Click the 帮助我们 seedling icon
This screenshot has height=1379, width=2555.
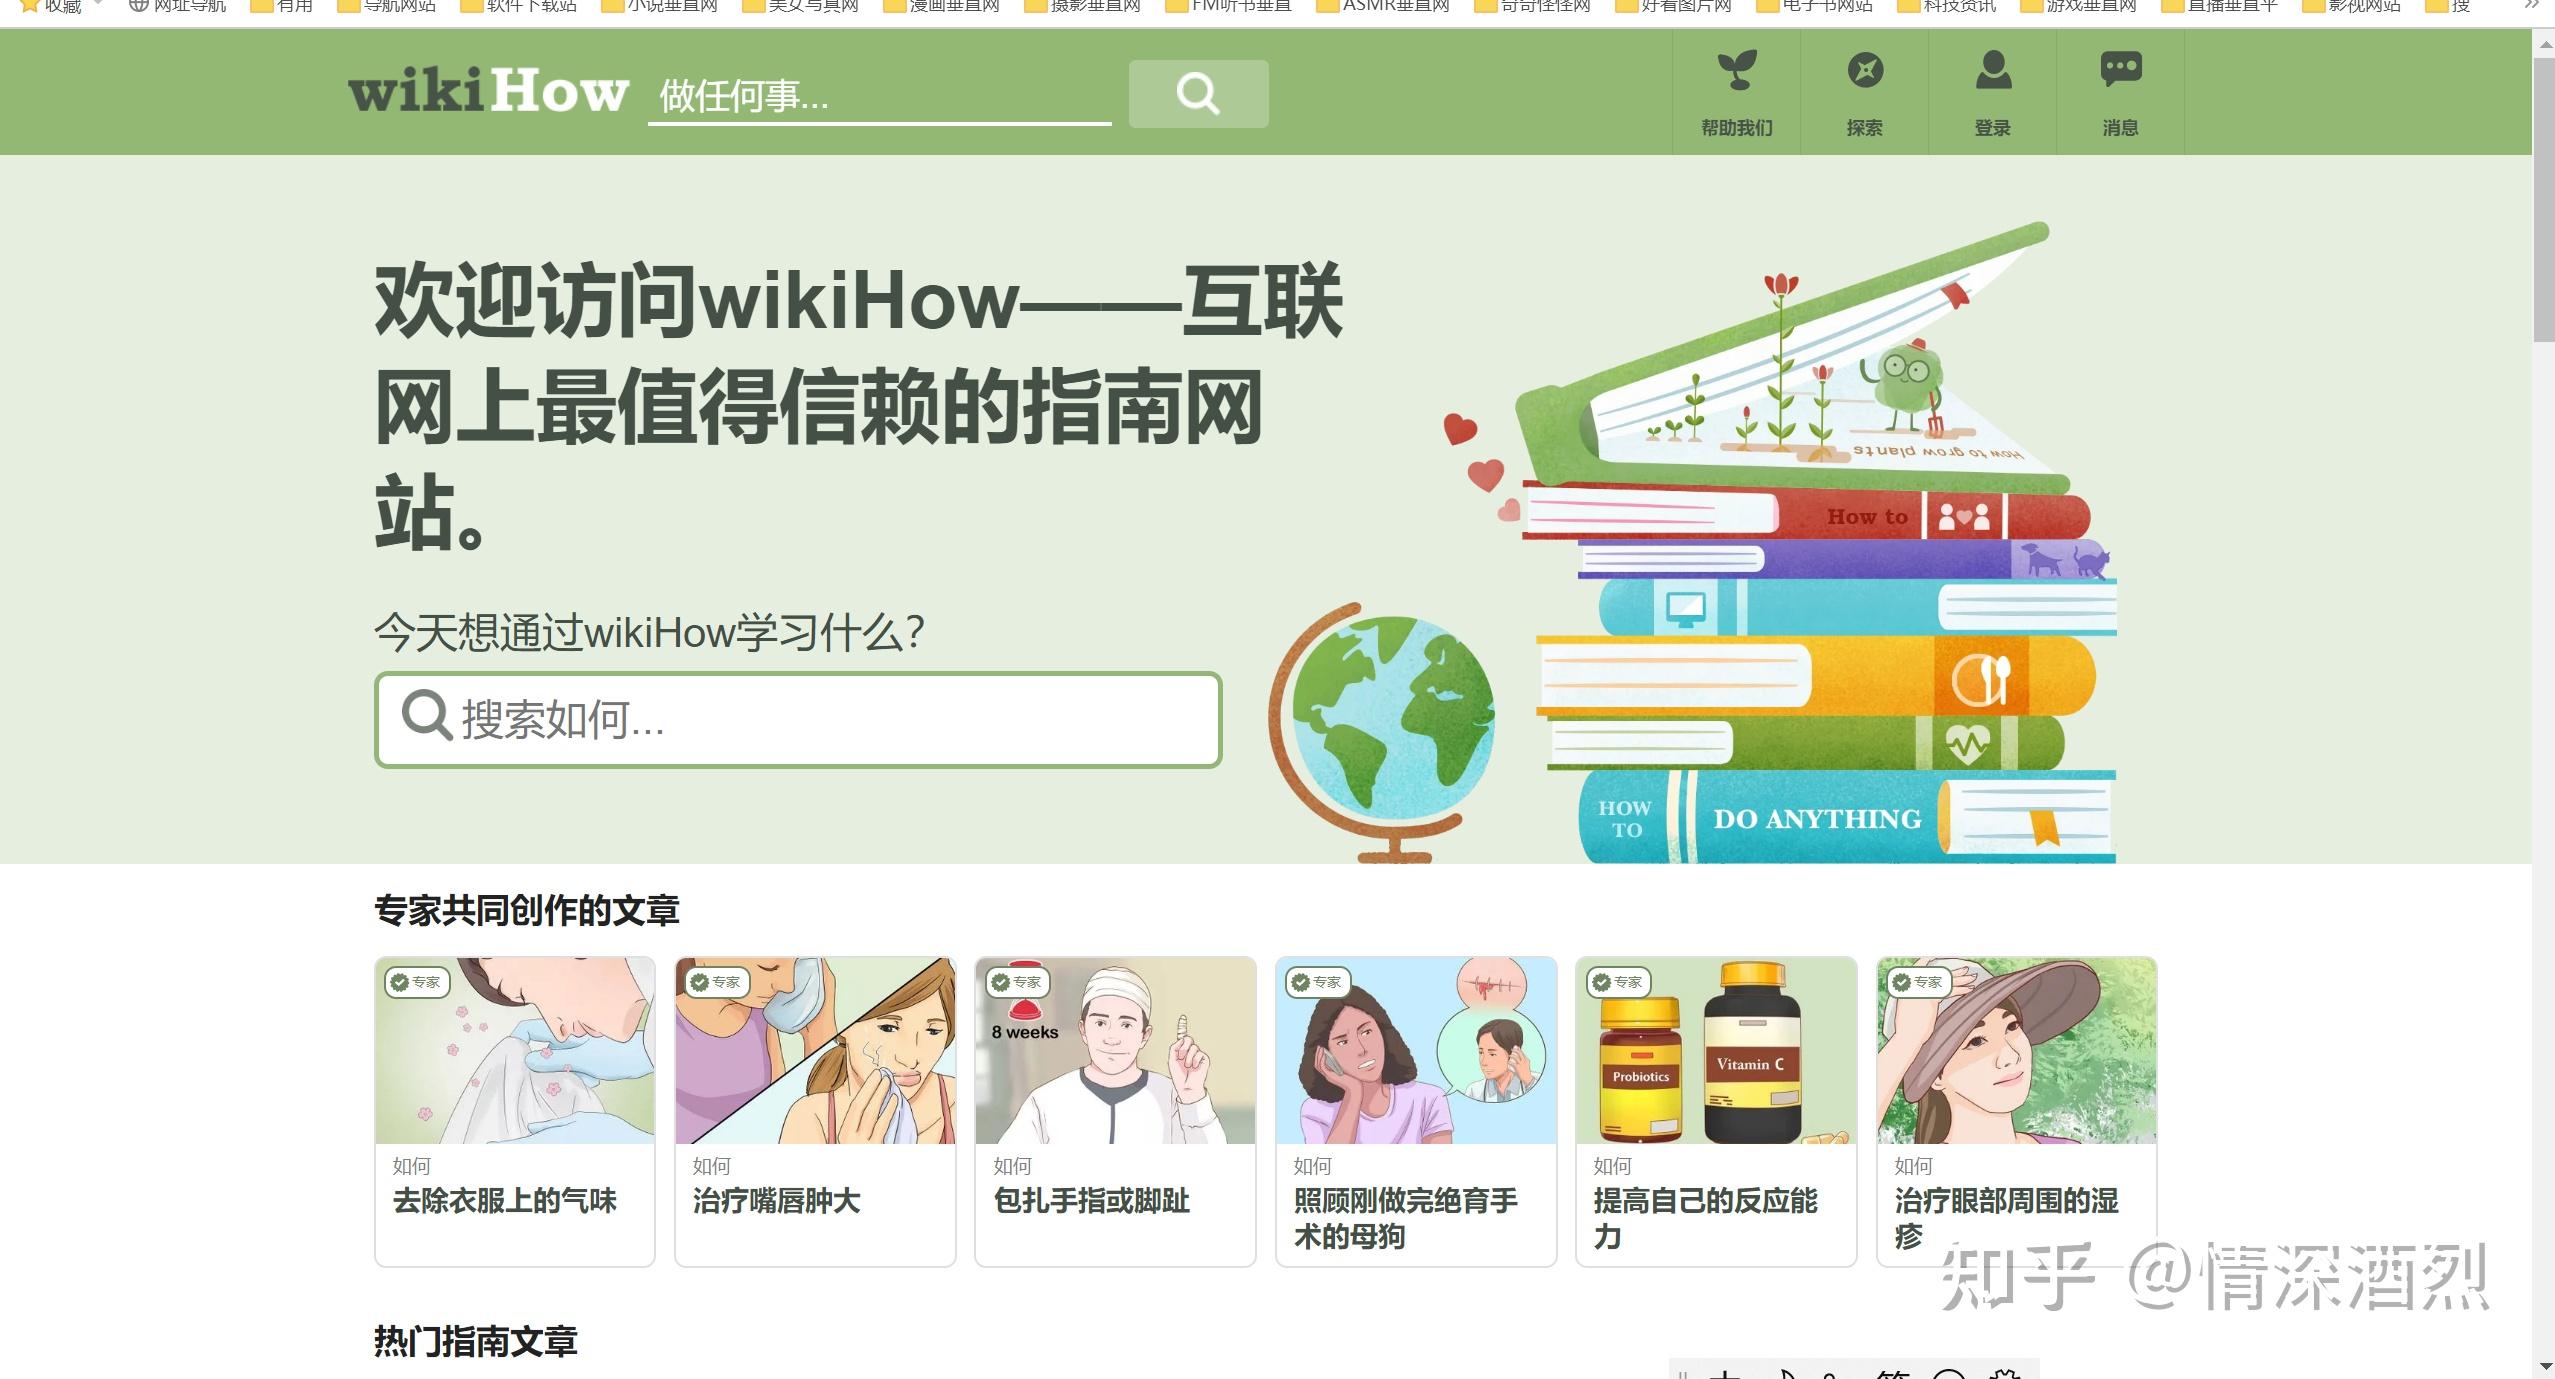point(1735,70)
